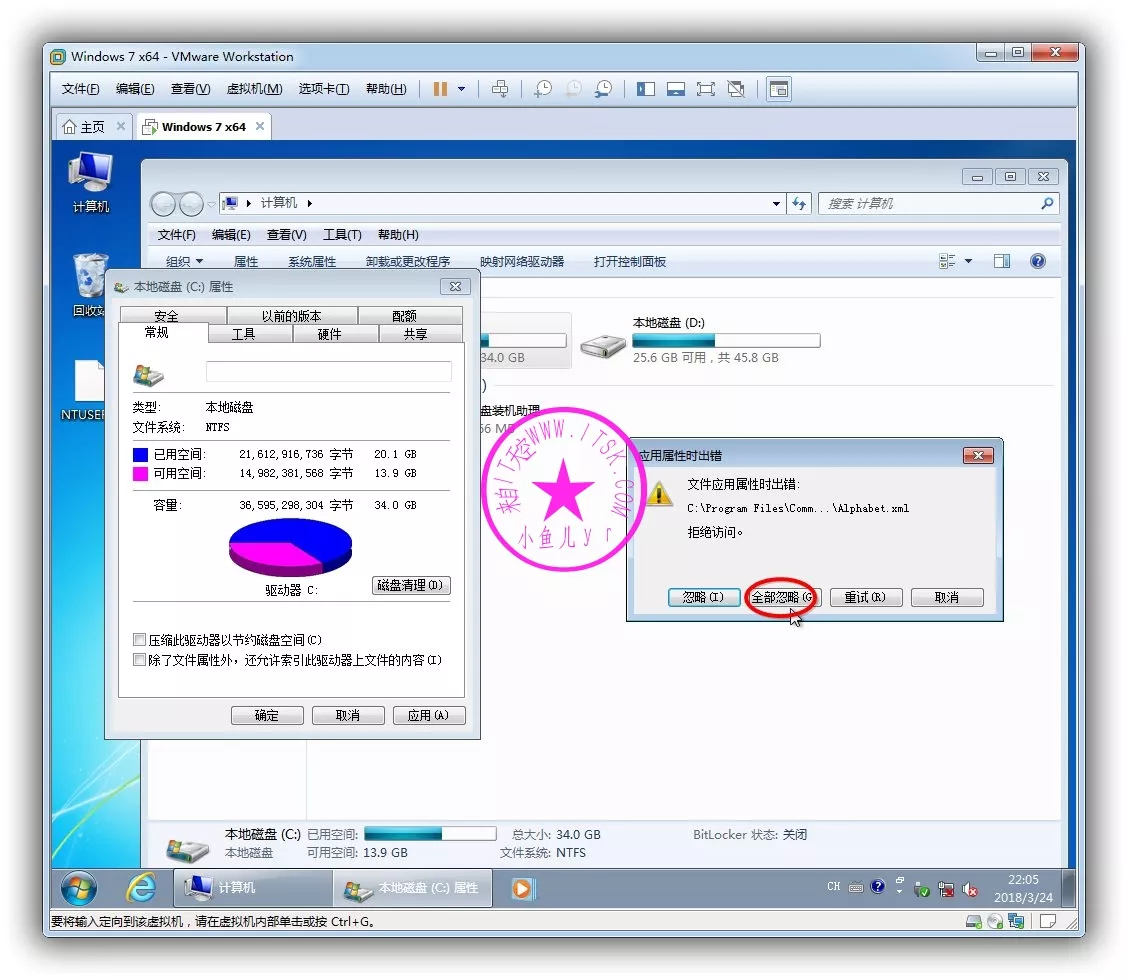This screenshot has width=1128, height=980.
Task: Click the Send Ctrl+Alt+Del toolbar icon
Action: click(500, 89)
